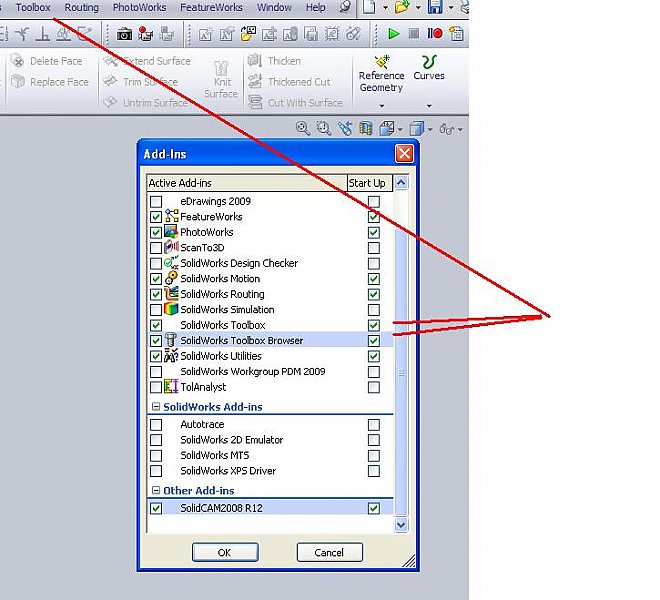660x600 pixels.
Task: Expand the Curves dropdown arrow
Action: (429, 106)
